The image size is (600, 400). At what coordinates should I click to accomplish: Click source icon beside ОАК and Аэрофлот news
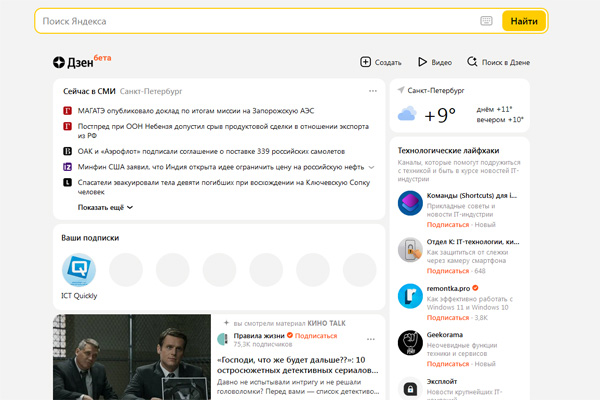[67, 151]
